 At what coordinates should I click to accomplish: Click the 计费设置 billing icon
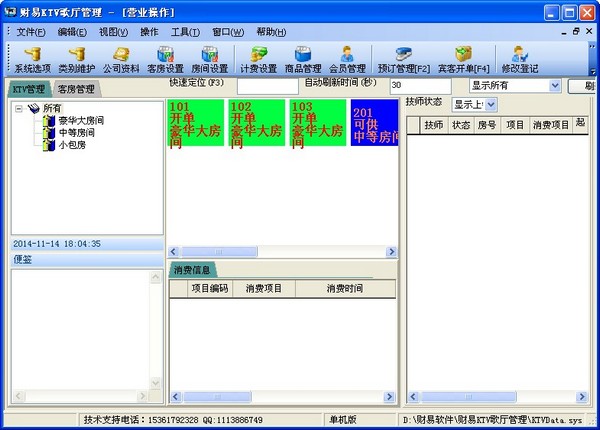pos(259,60)
